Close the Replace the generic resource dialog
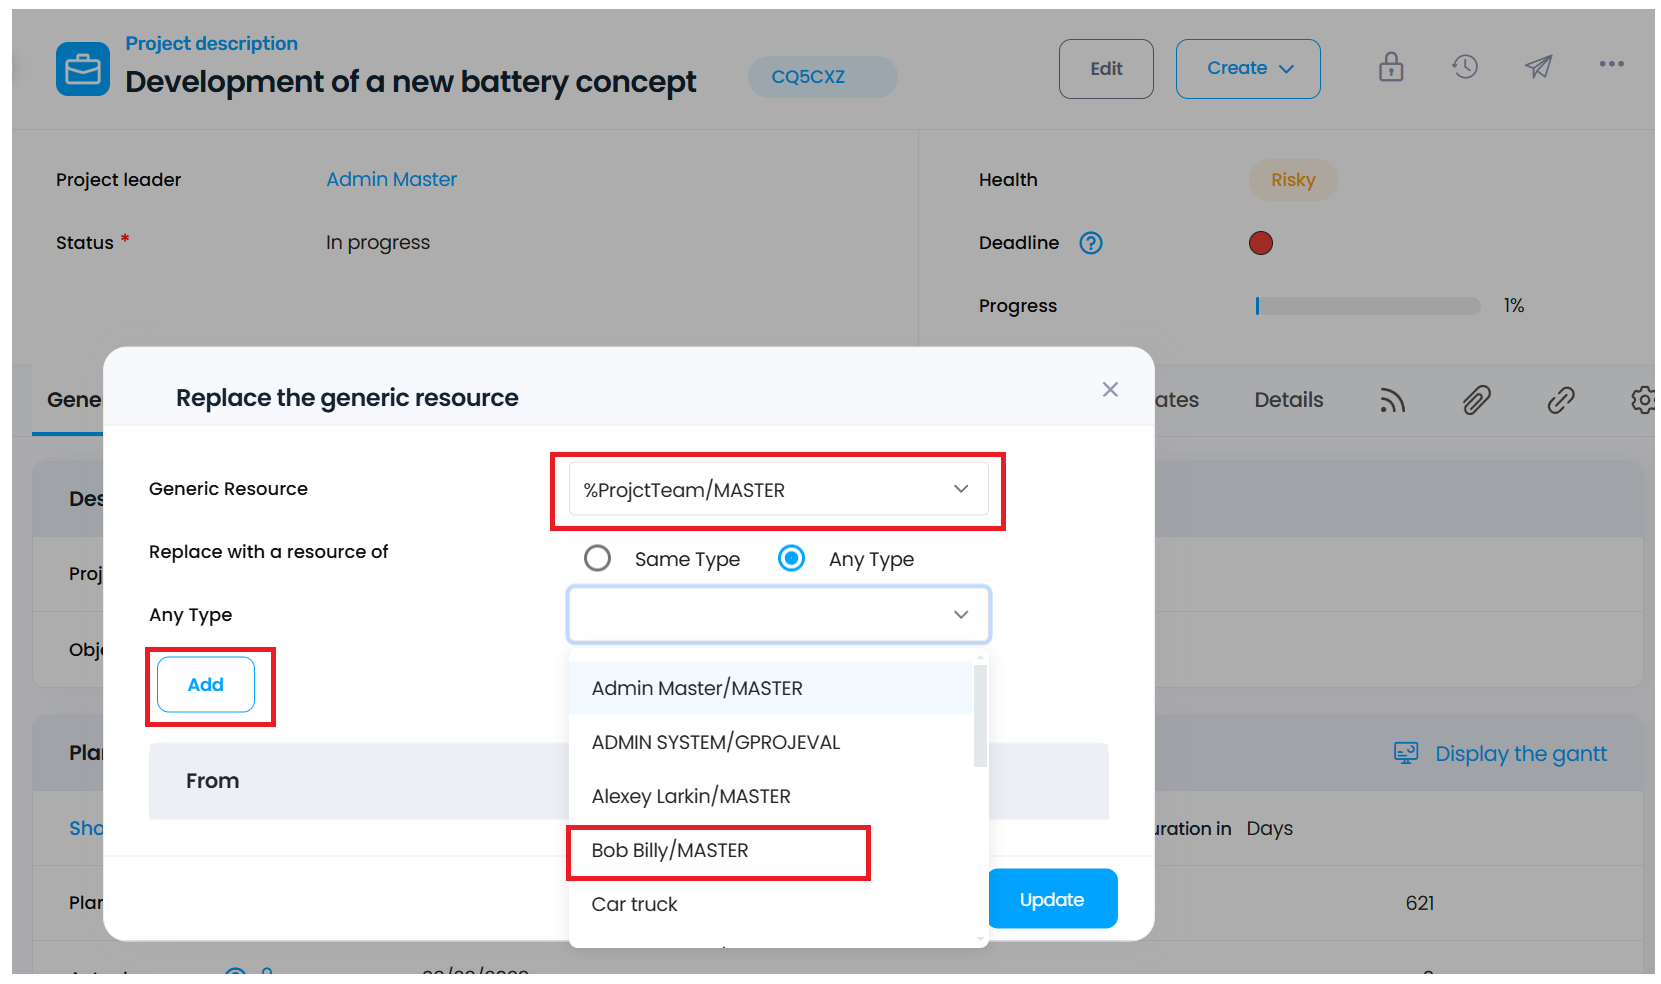 1110,390
